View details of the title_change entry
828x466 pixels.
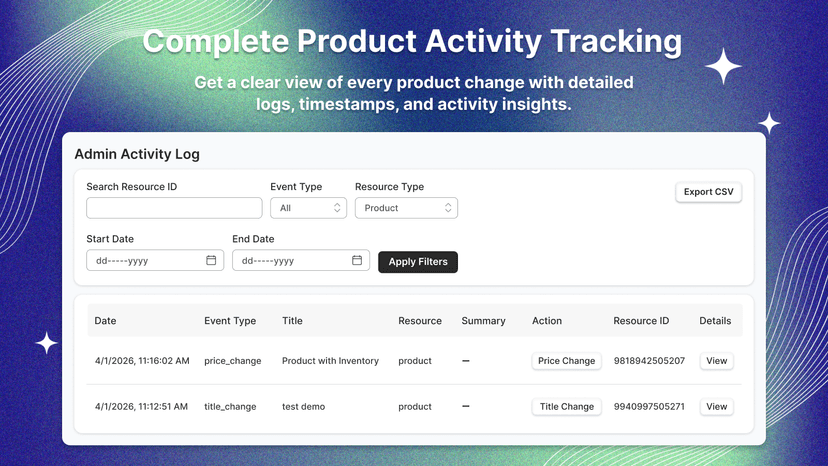(x=717, y=406)
